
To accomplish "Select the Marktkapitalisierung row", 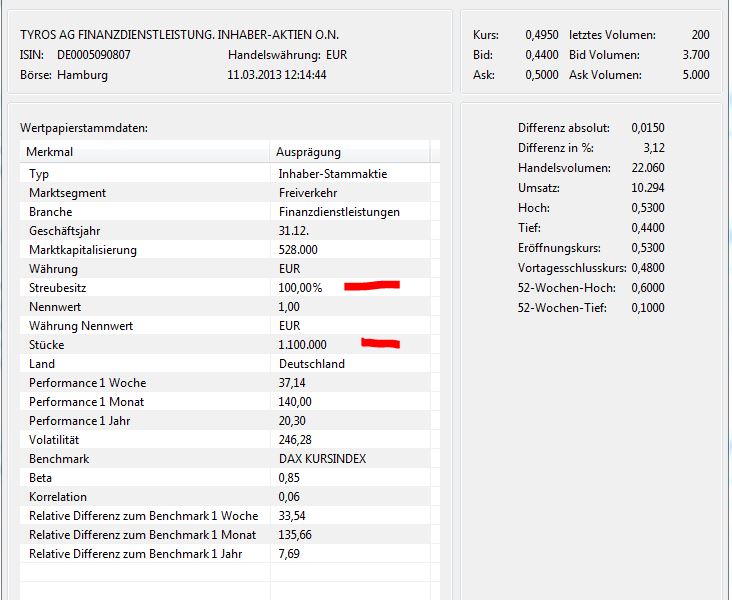I will 83,250.
